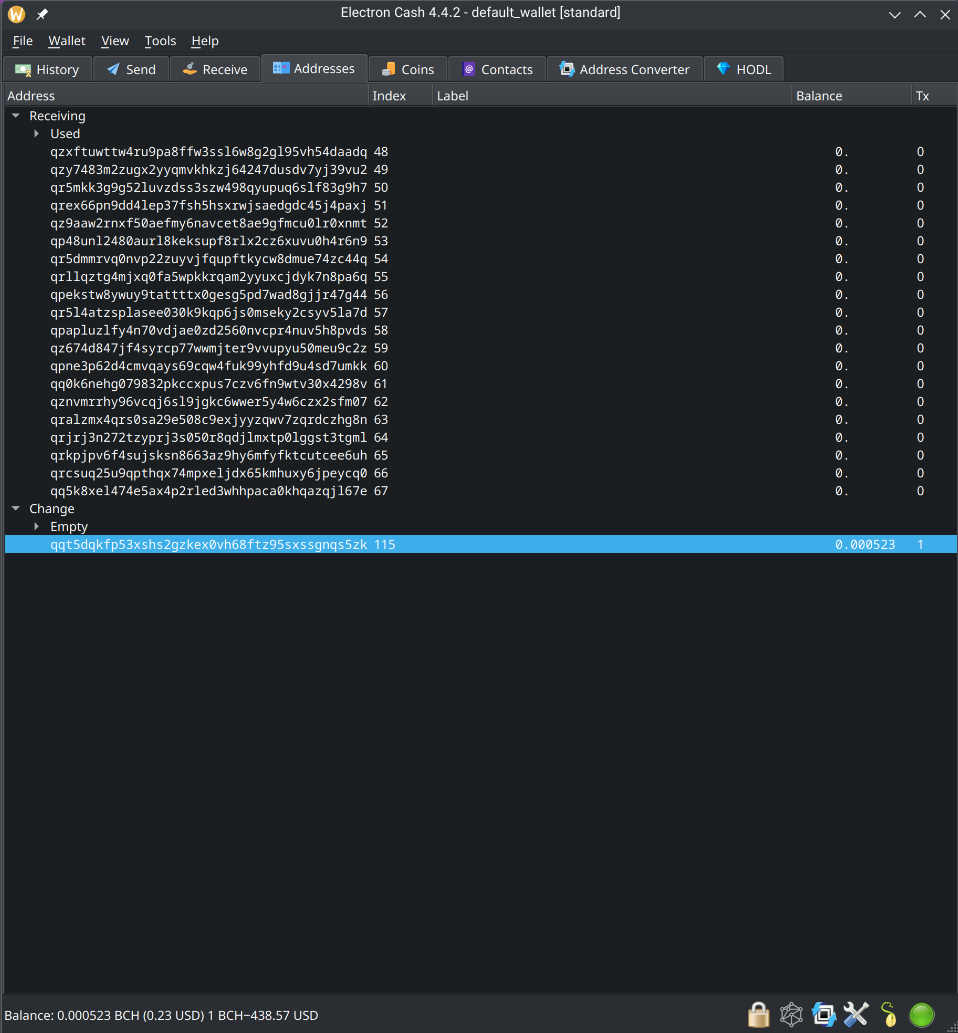The width and height of the screenshot is (958, 1033).
Task: Select receiving address with index 62
Action: click(480, 401)
